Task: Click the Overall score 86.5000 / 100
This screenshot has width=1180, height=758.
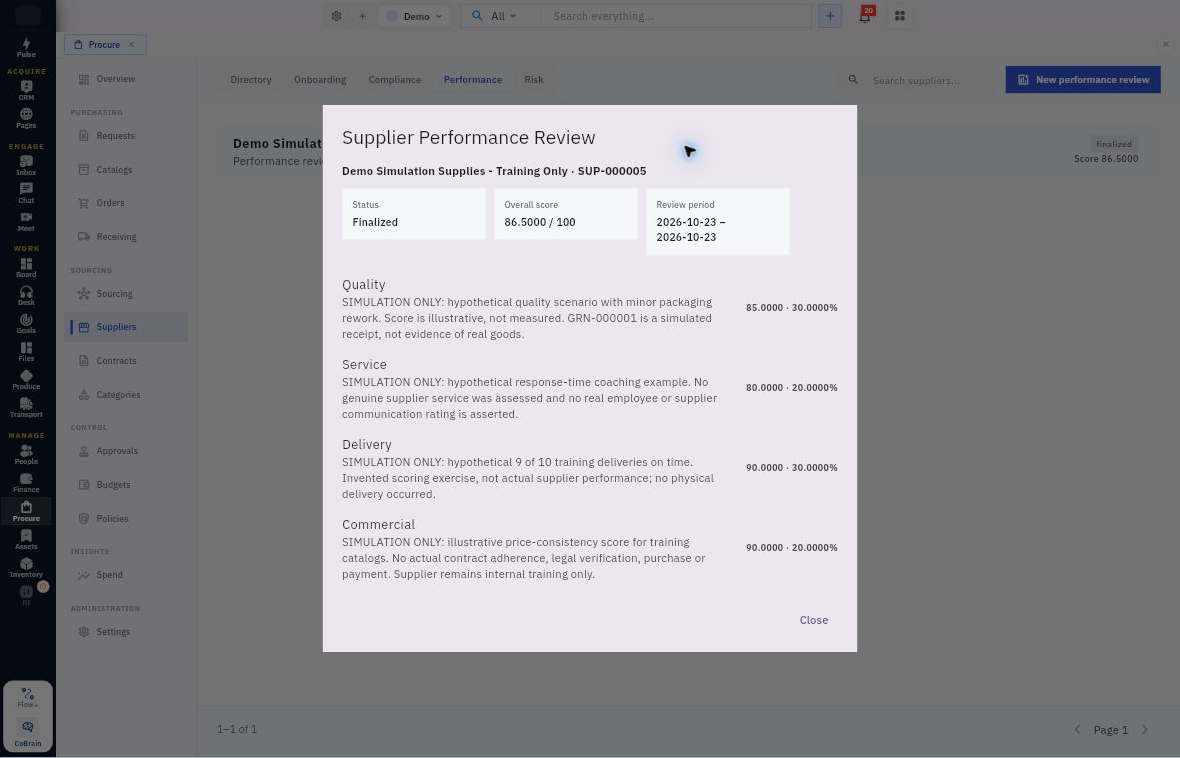Action: point(540,222)
